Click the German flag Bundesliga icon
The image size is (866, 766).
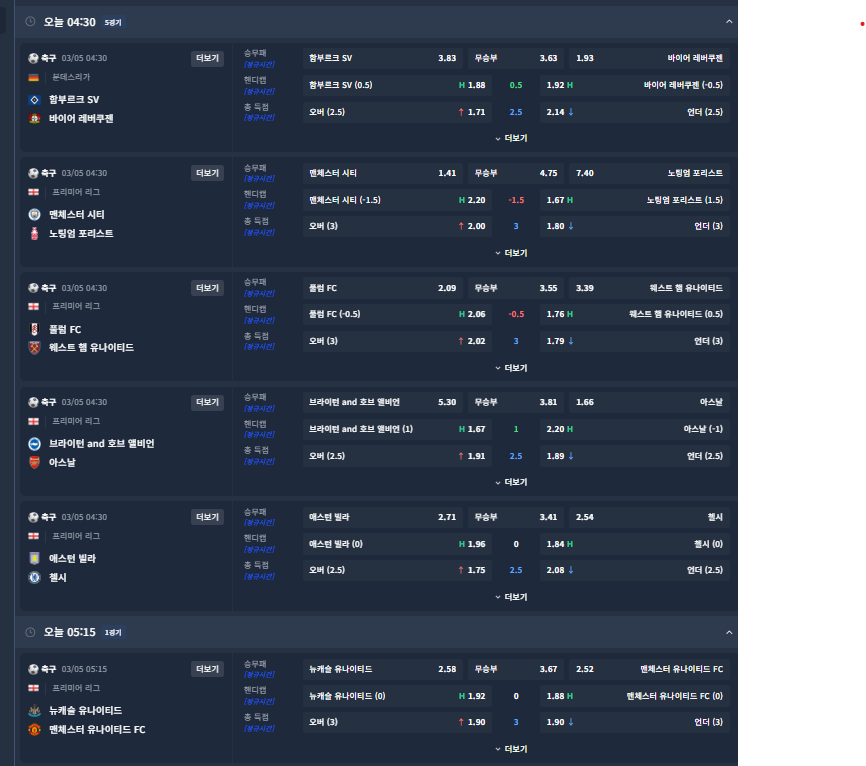pos(34,77)
